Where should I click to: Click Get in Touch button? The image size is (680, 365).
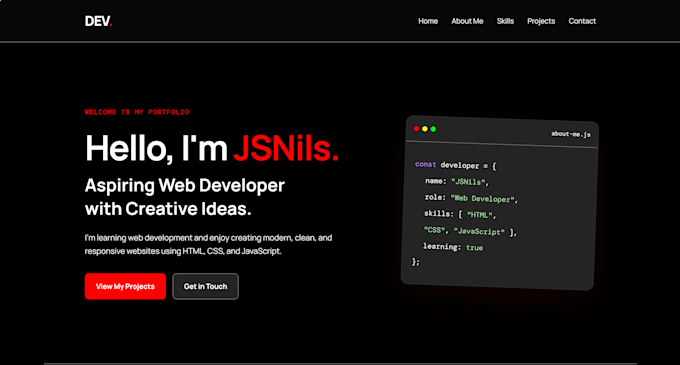click(206, 286)
